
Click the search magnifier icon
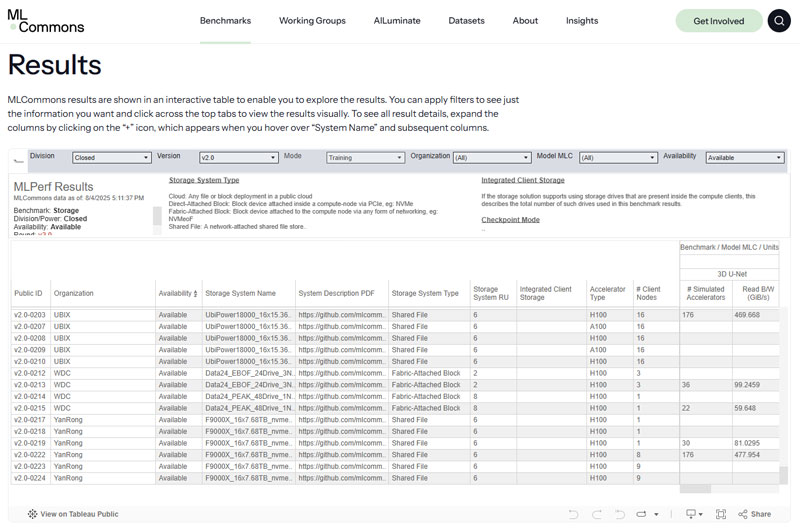pos(779,21)
